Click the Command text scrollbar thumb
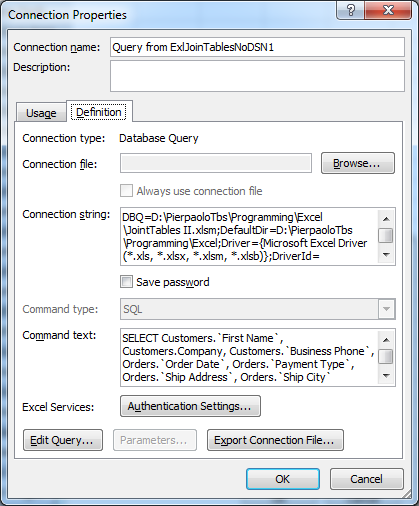 (386, 356)
